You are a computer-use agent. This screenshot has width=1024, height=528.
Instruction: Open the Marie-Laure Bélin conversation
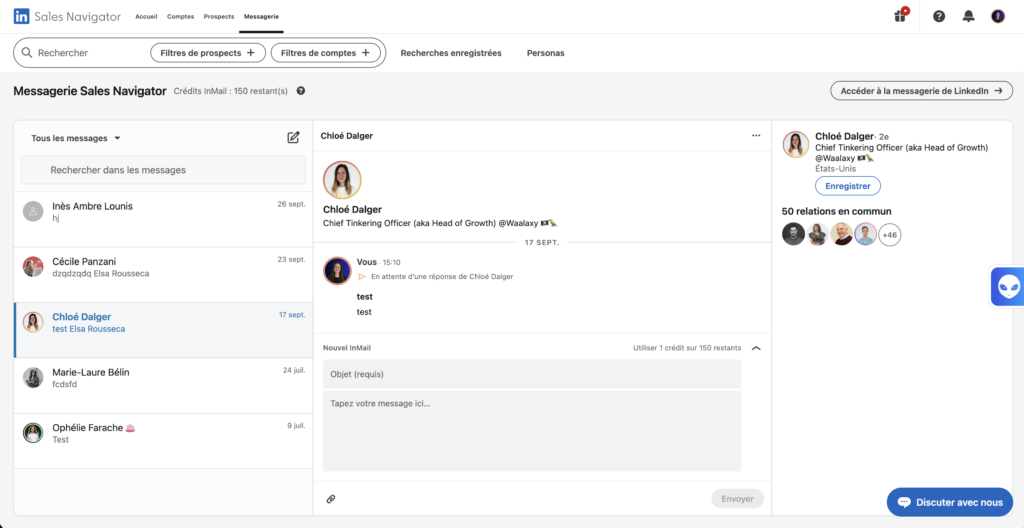(163, 386)
